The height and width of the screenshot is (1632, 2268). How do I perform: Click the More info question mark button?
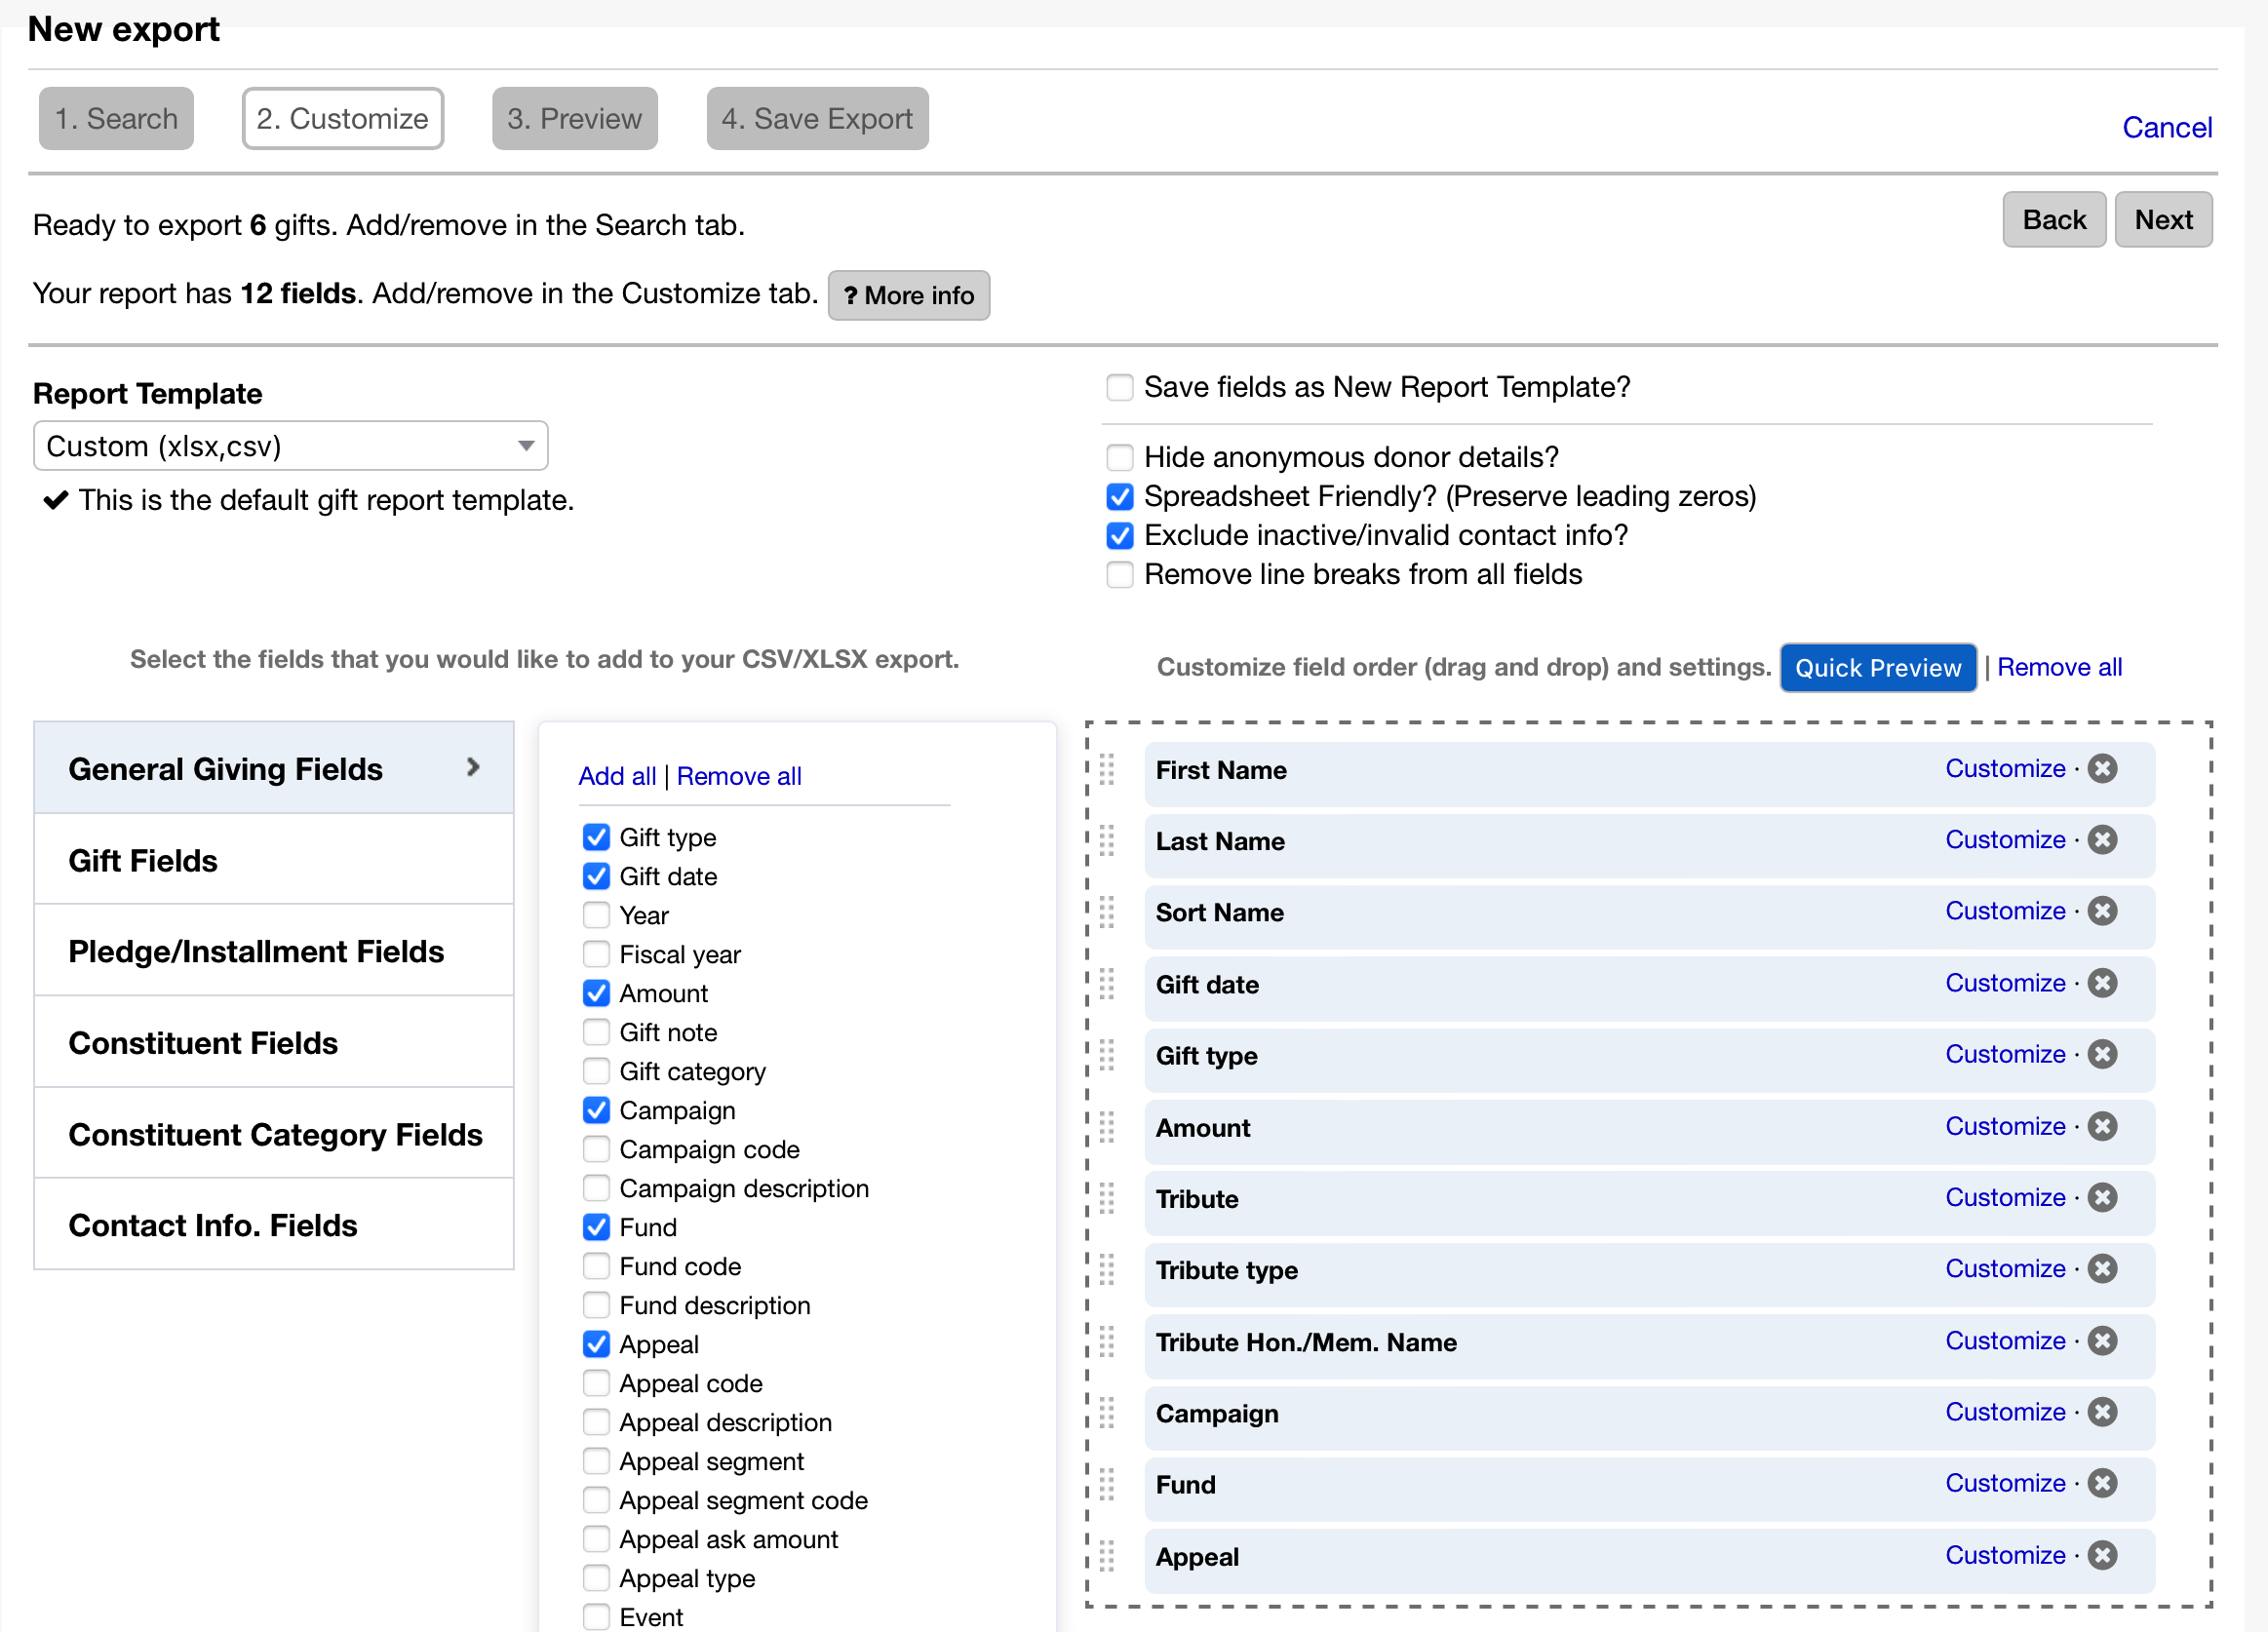[x=908, y=295]
